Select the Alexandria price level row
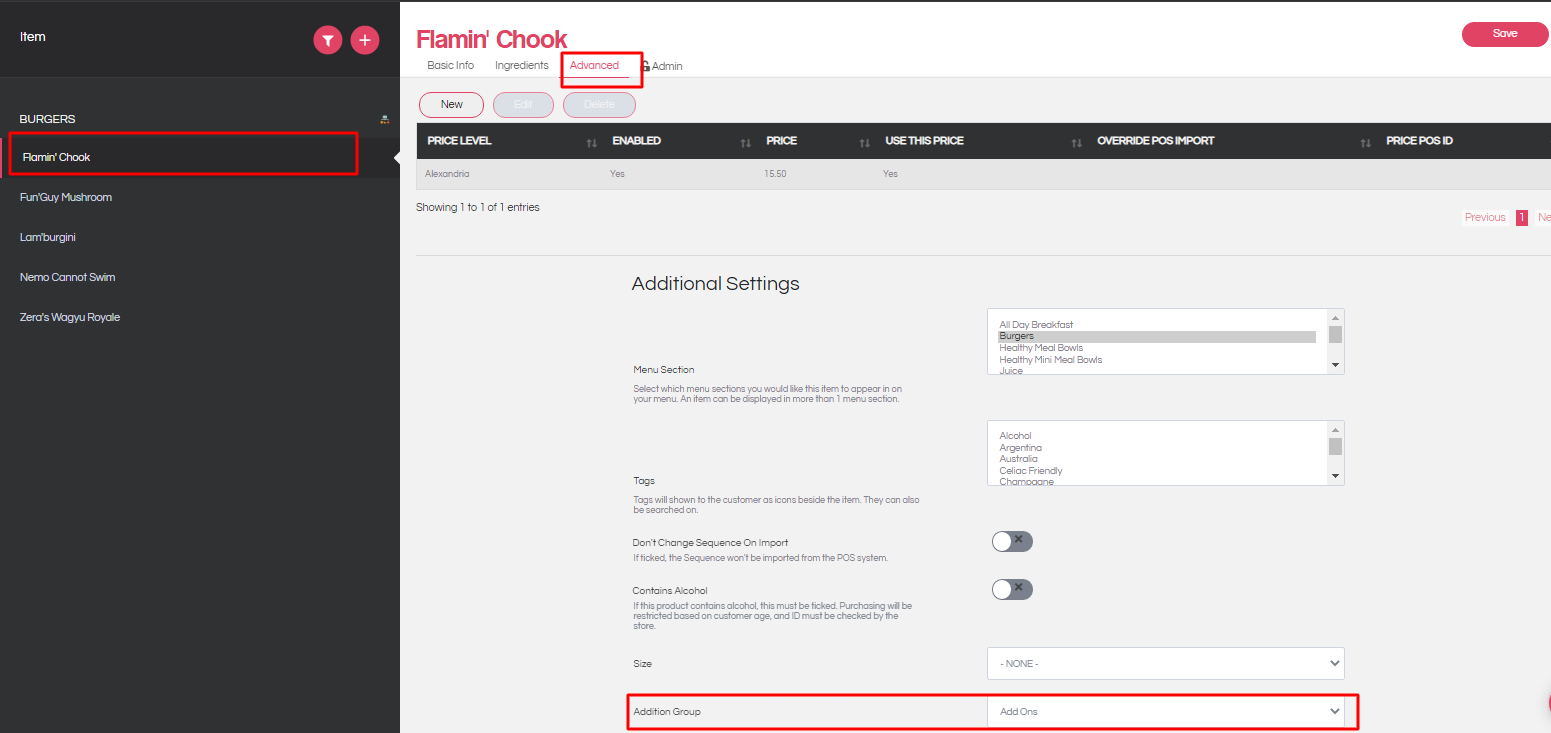This screenshot has width=1551, height=733. (983, 174)
